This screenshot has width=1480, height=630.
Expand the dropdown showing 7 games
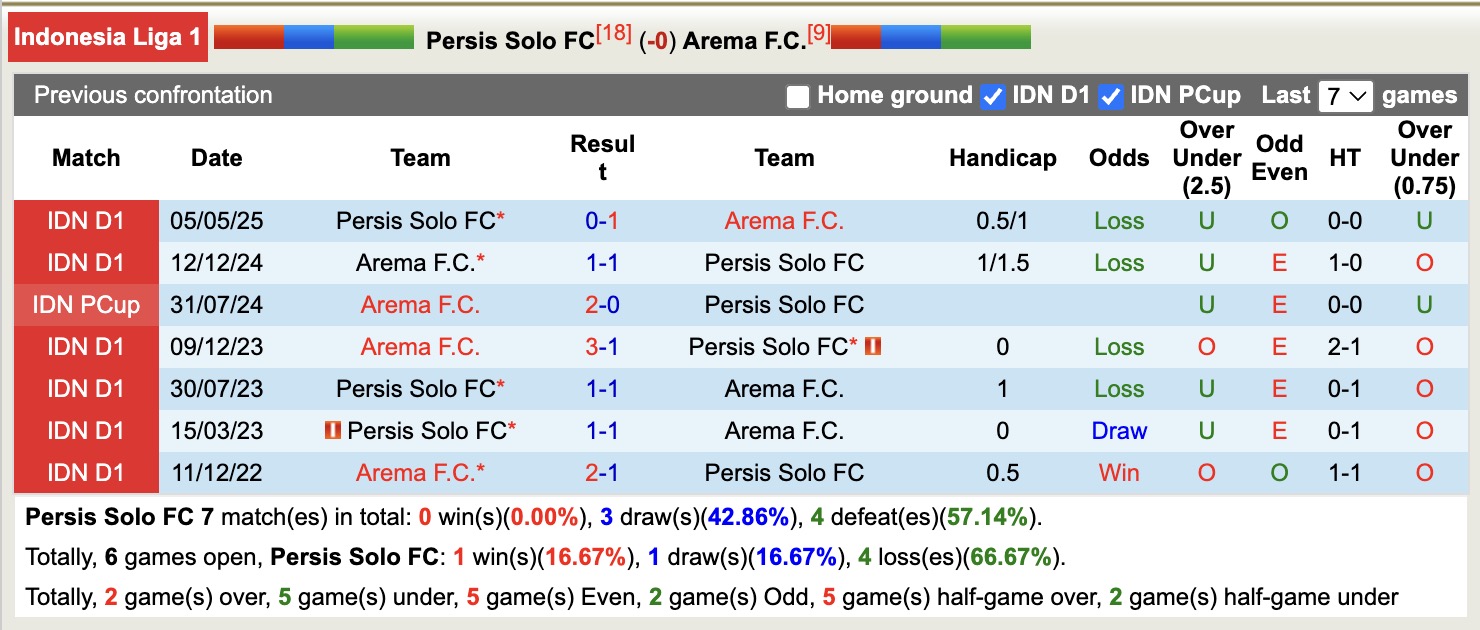1345,96
